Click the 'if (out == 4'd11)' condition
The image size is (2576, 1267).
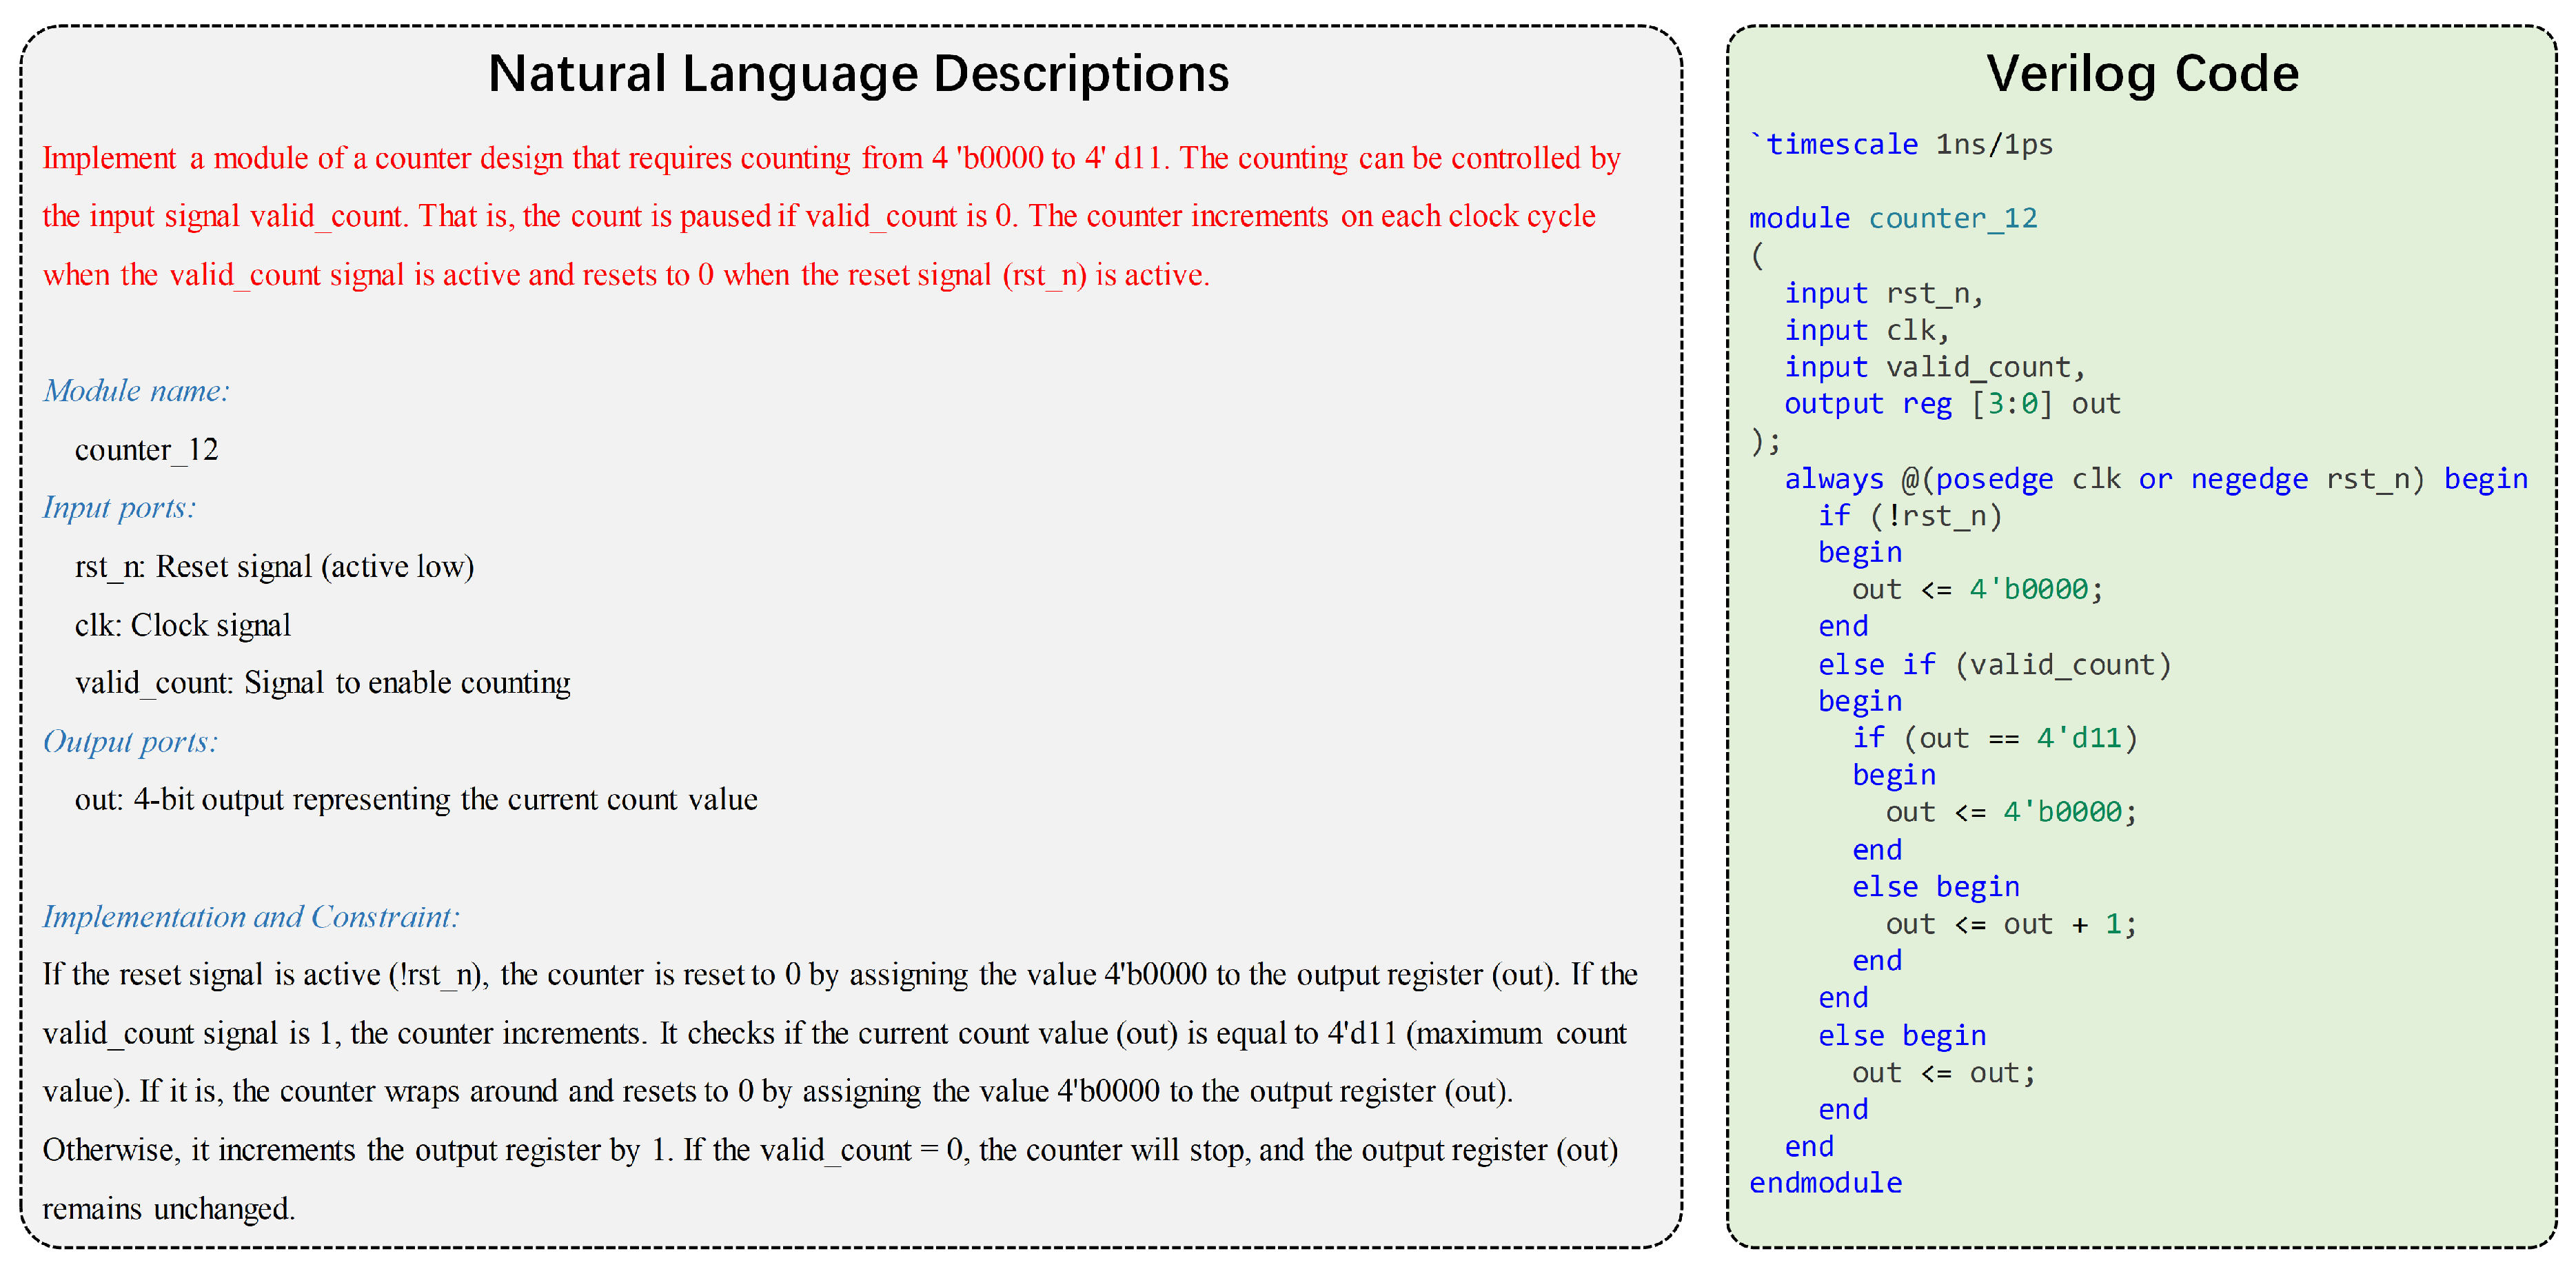(1994, 738)
